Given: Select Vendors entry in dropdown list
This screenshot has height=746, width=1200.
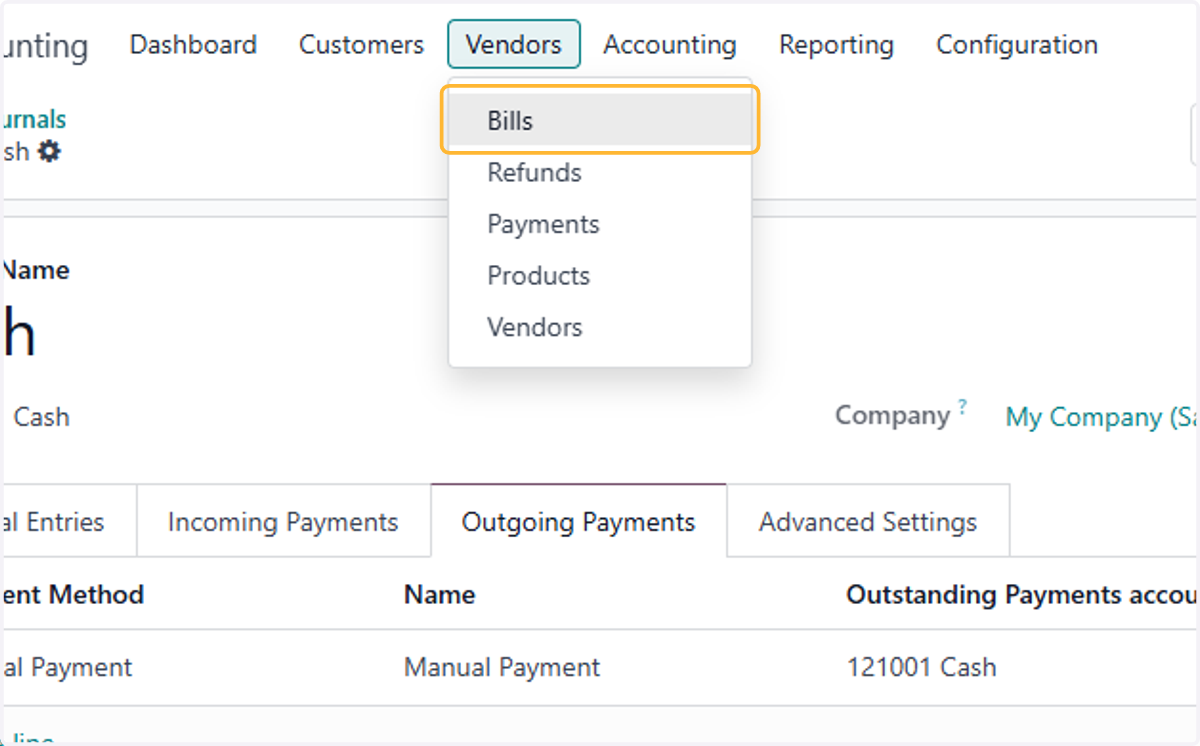Looking at the screenshot, I should [x=600, y=327].
